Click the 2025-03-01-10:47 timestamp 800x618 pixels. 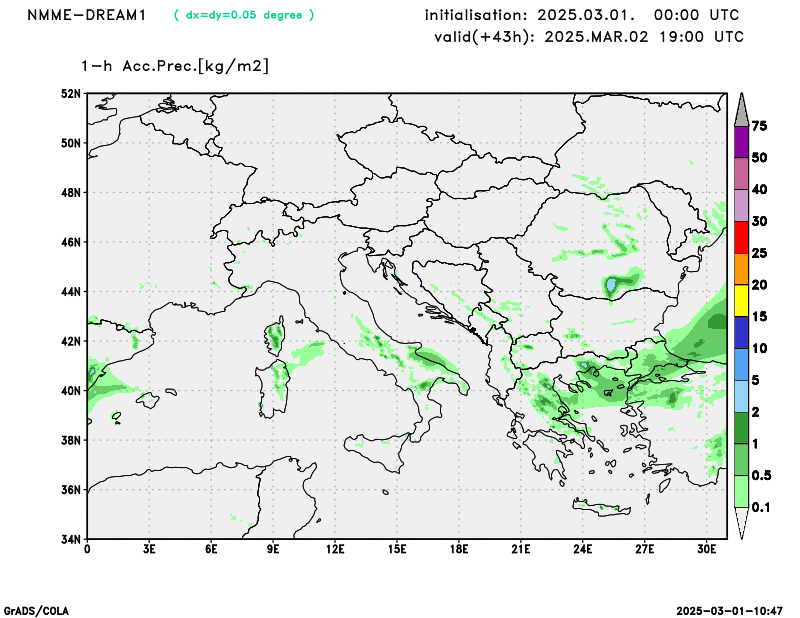click(730, 611)
